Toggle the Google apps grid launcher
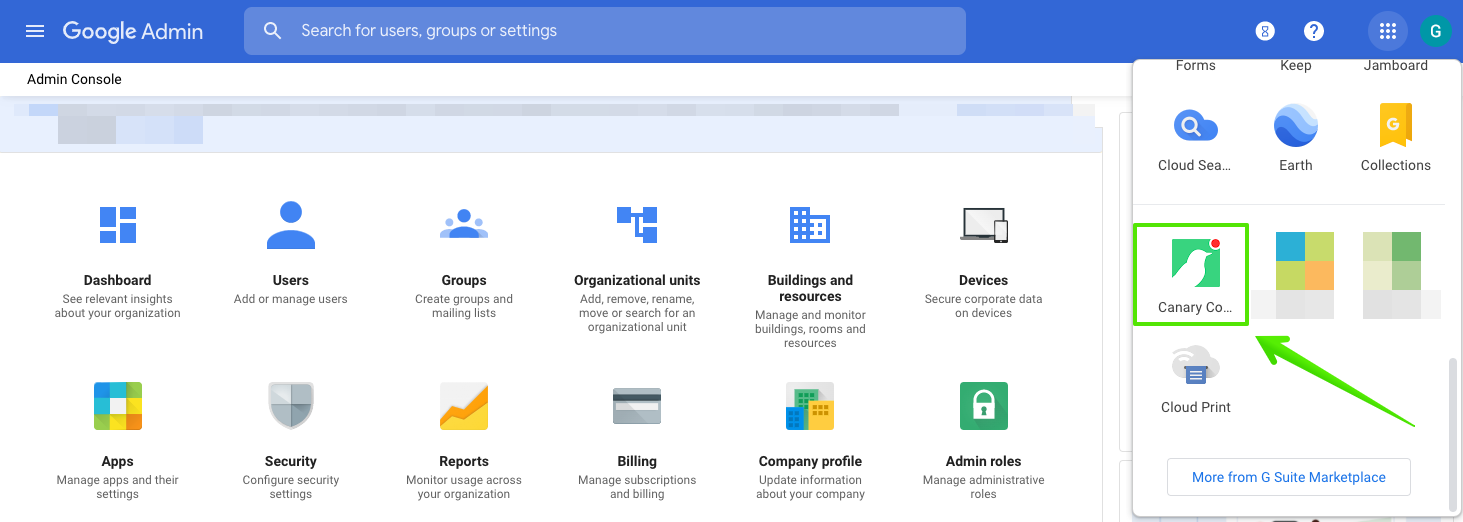Screen dimensions: 1463x522 1387,31
